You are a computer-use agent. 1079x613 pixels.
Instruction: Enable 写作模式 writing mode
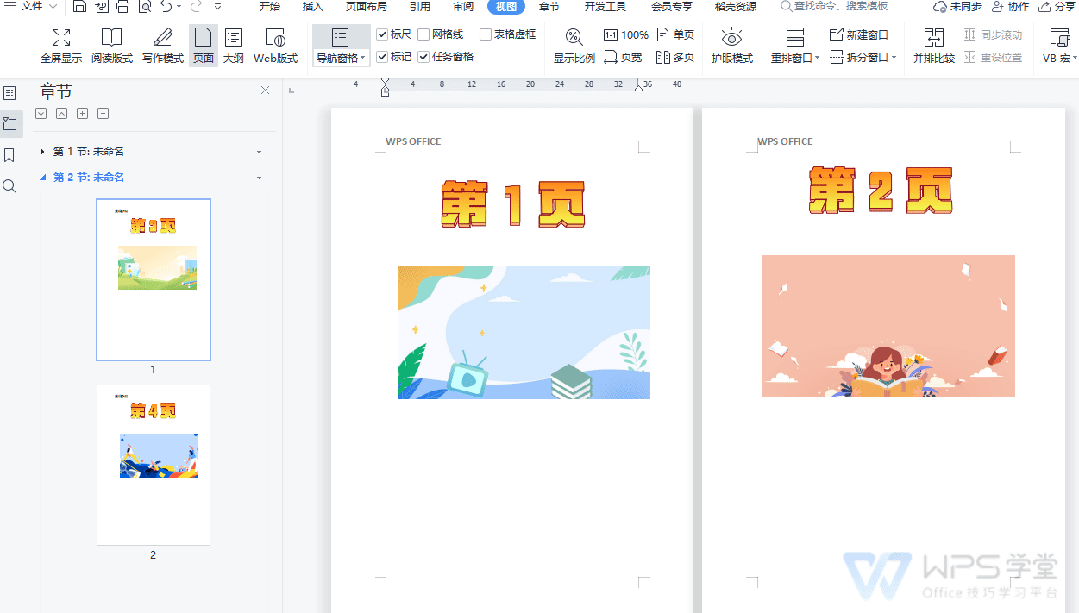[x=163, y=45]
